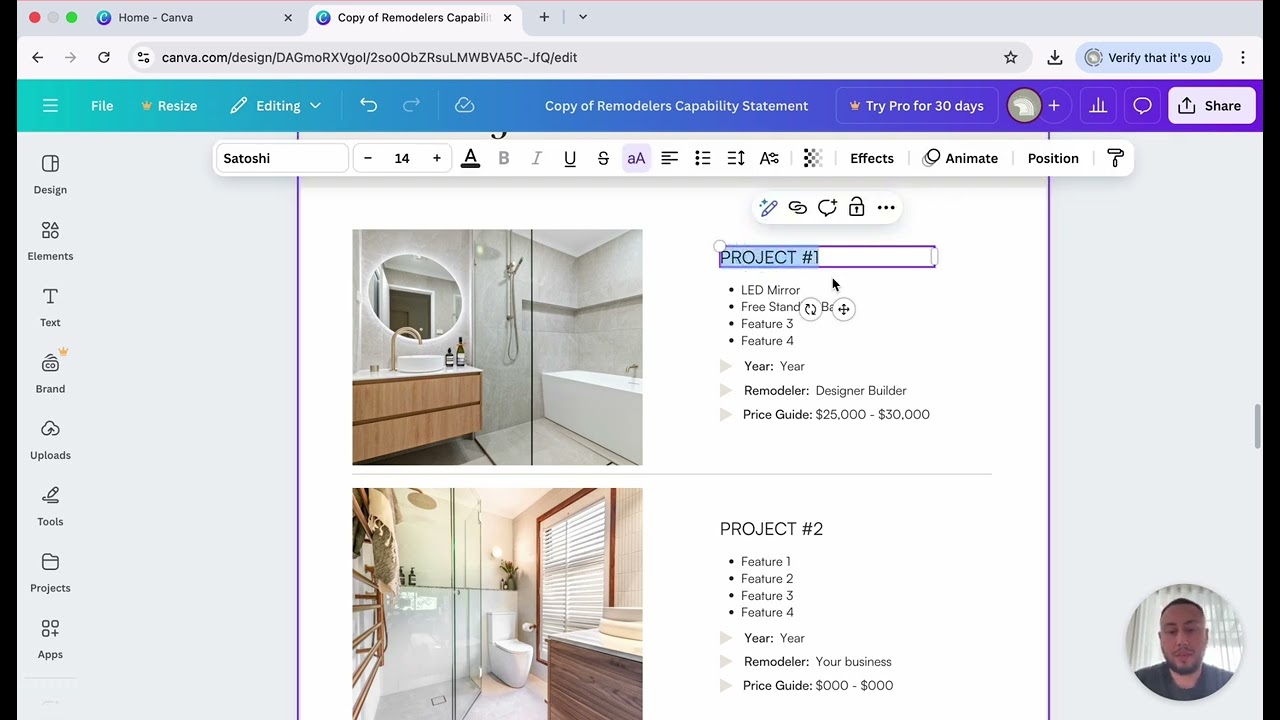This screenshot has width=1280, height=720.
Task: Undo the last action
Action: (x=368, y=105)
